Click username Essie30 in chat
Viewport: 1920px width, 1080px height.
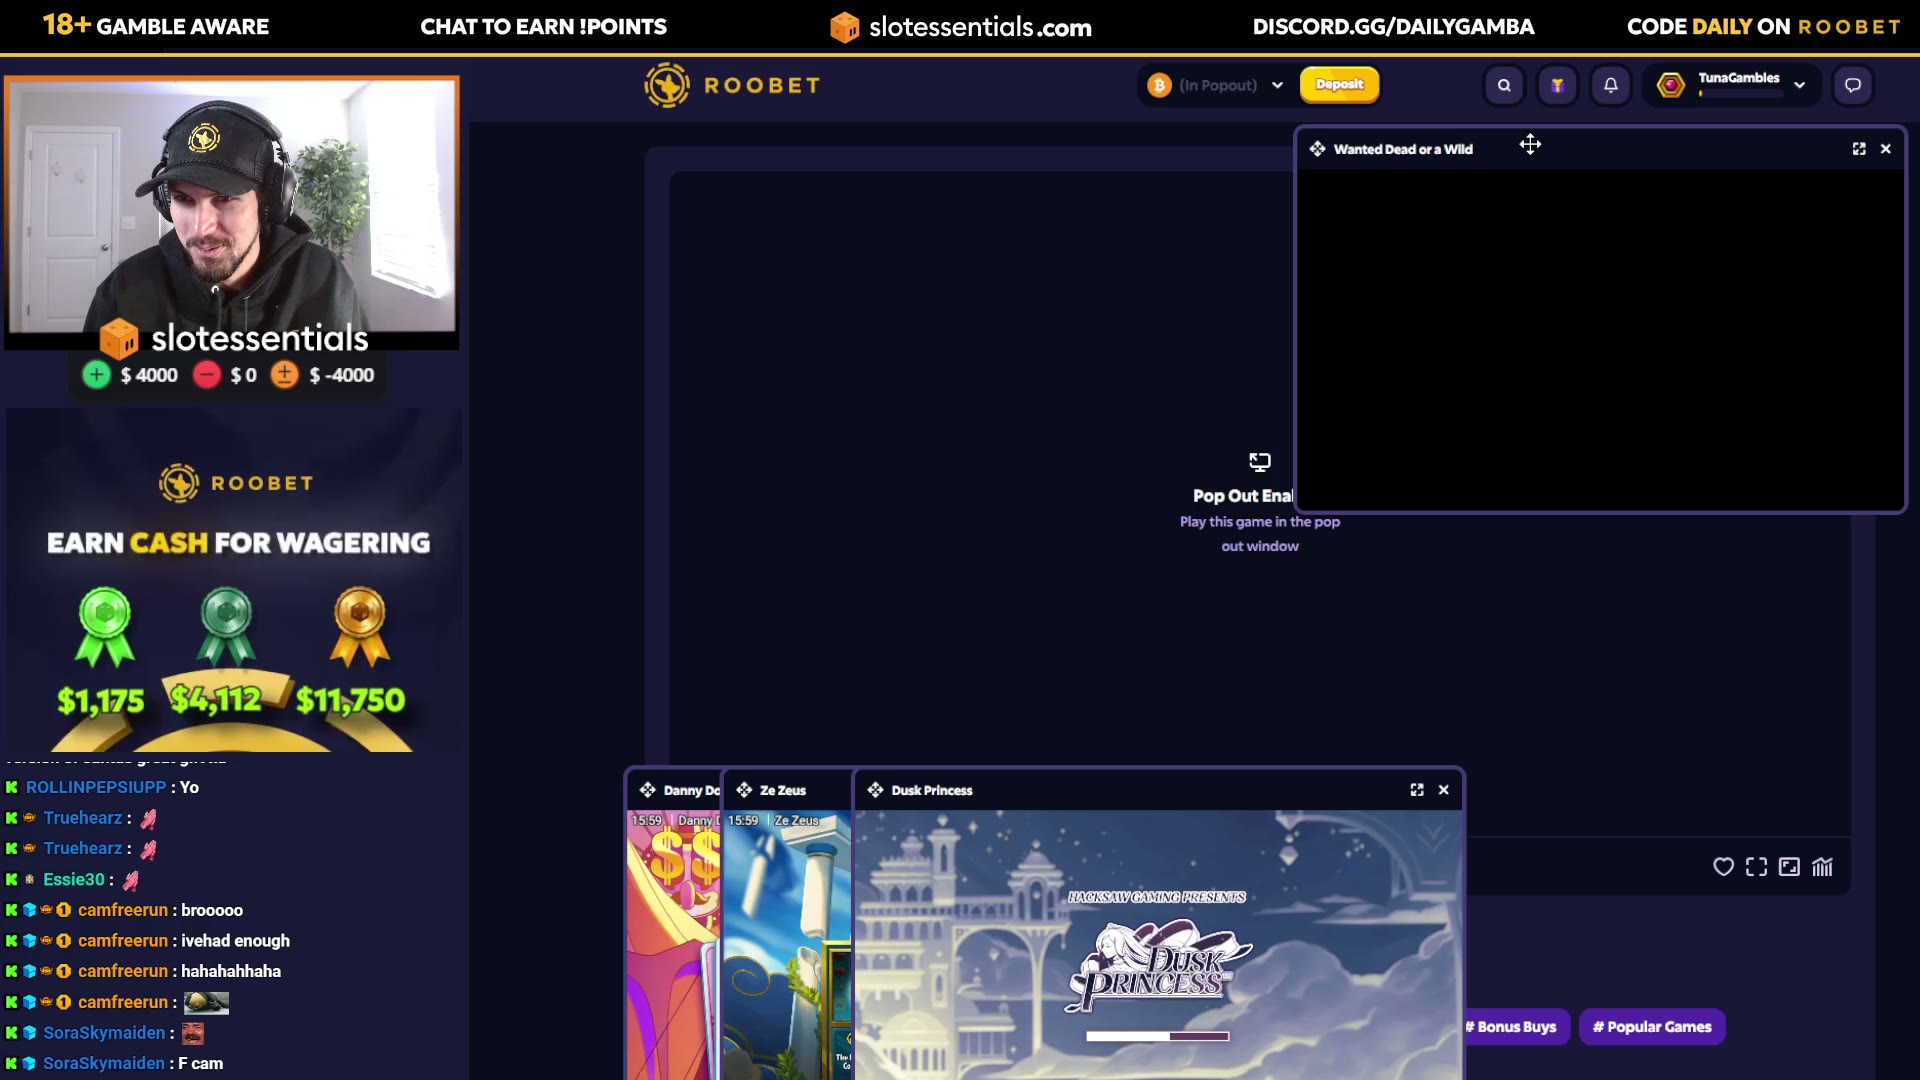[x=74, y=880]
